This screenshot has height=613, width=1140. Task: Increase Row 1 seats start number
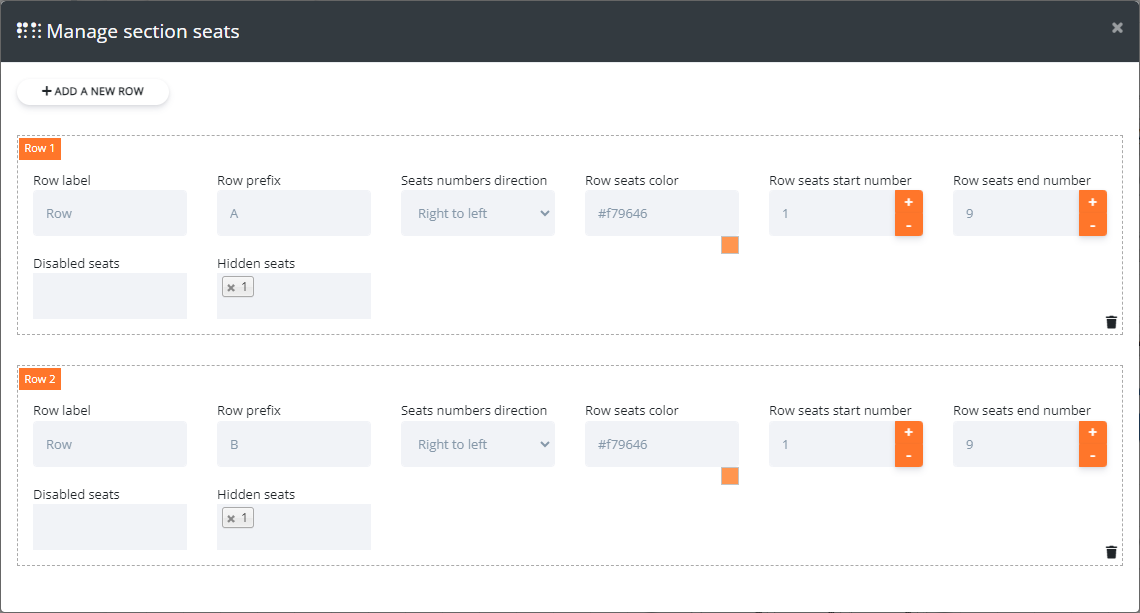[x=908, y=202]
